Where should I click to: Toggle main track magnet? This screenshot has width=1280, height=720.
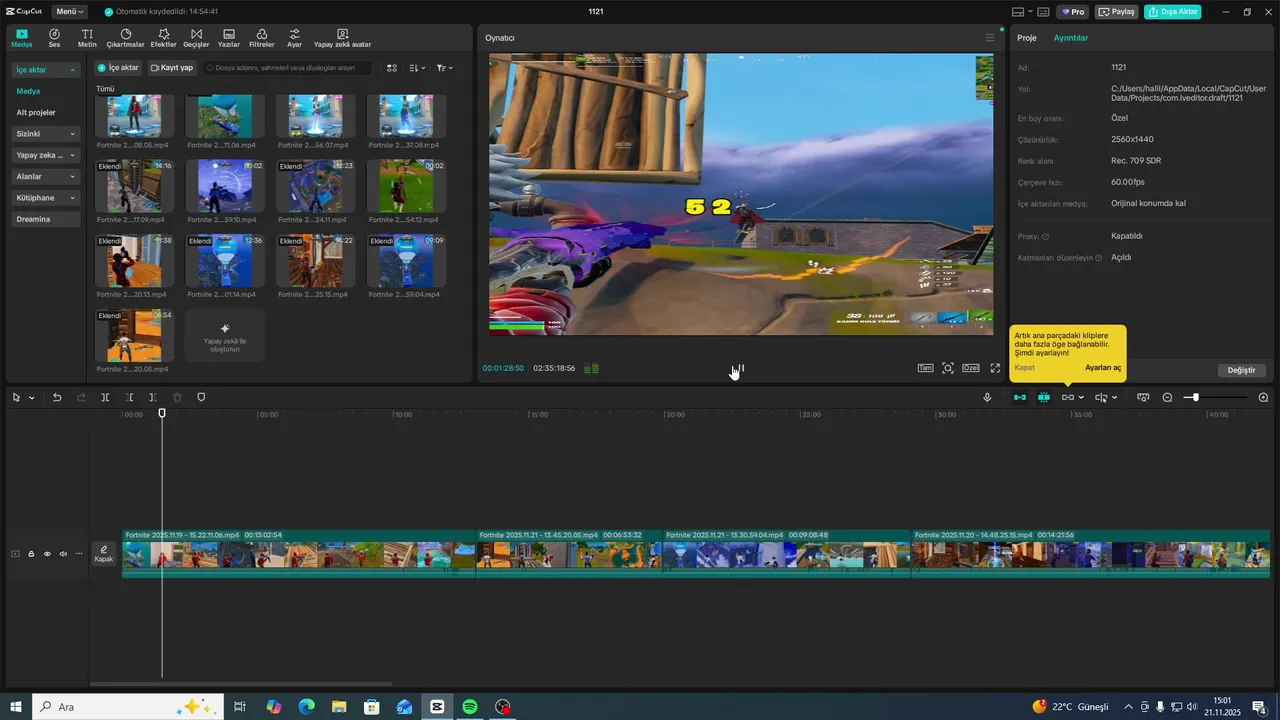coord(1019,397)
